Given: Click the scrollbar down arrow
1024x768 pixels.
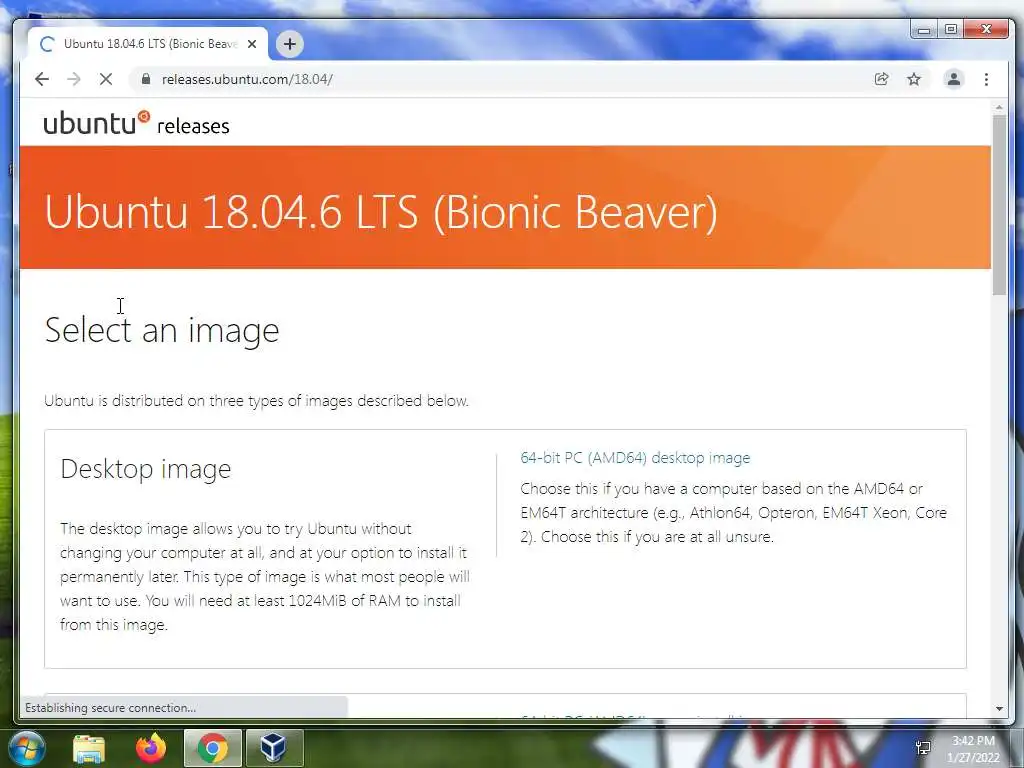Looking at the screenshot, I should point(999,709).
